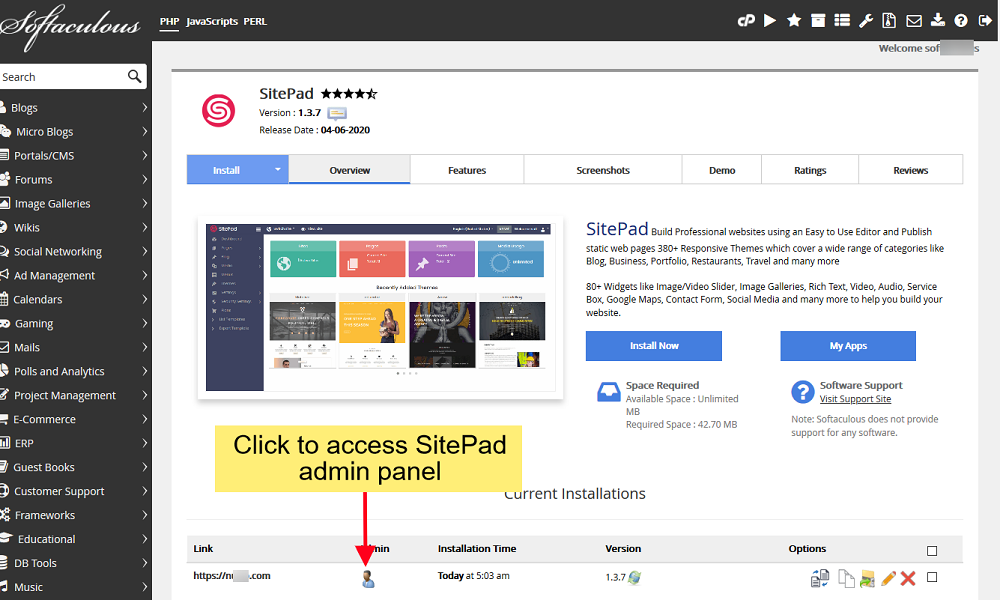Click the search magnifier icon
Screen dimensions: 1000x600
pyautogui.click(x=134, y=77)
